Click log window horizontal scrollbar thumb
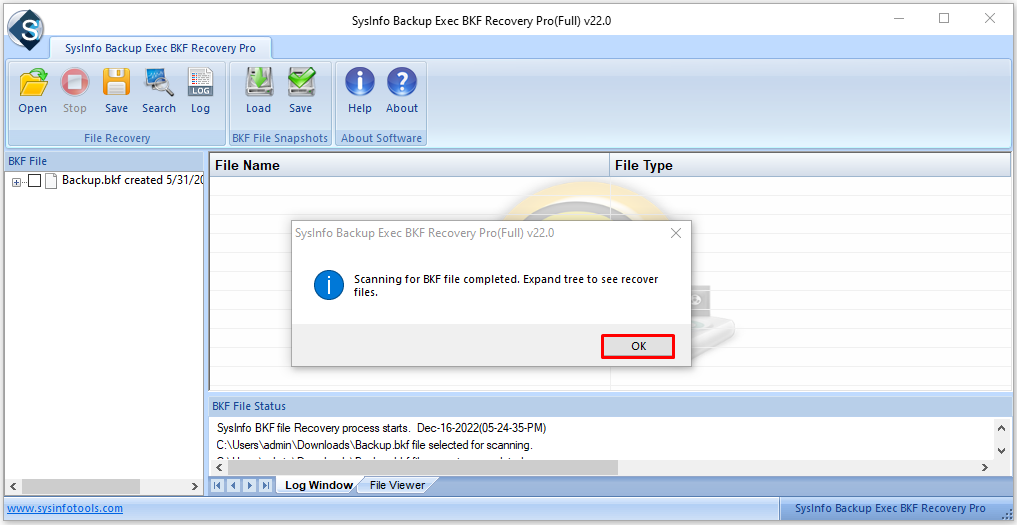 422,467
